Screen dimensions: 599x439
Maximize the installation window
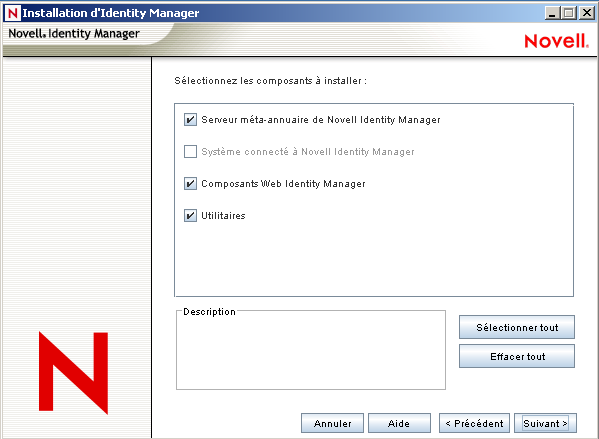(x=569, y=13)
